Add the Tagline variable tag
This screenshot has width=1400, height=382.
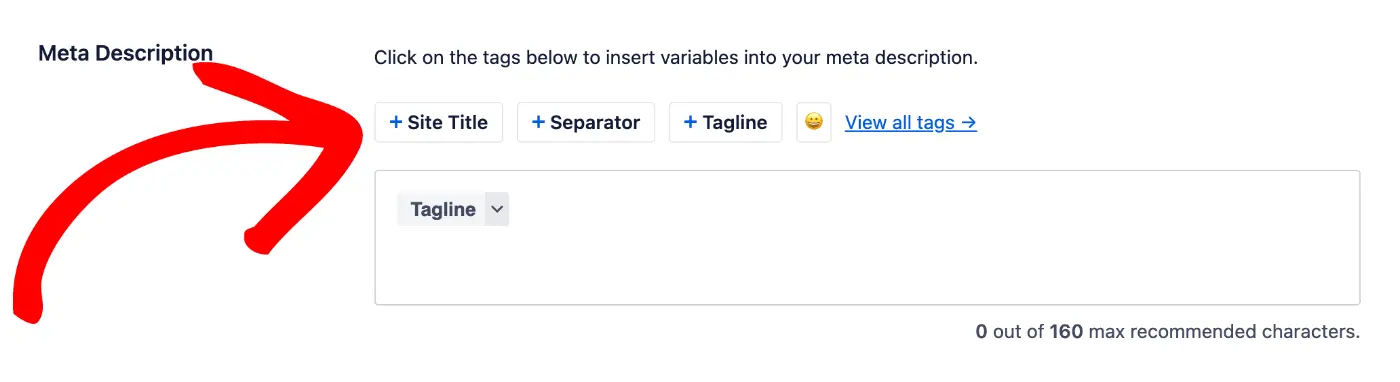click(726, 122)
